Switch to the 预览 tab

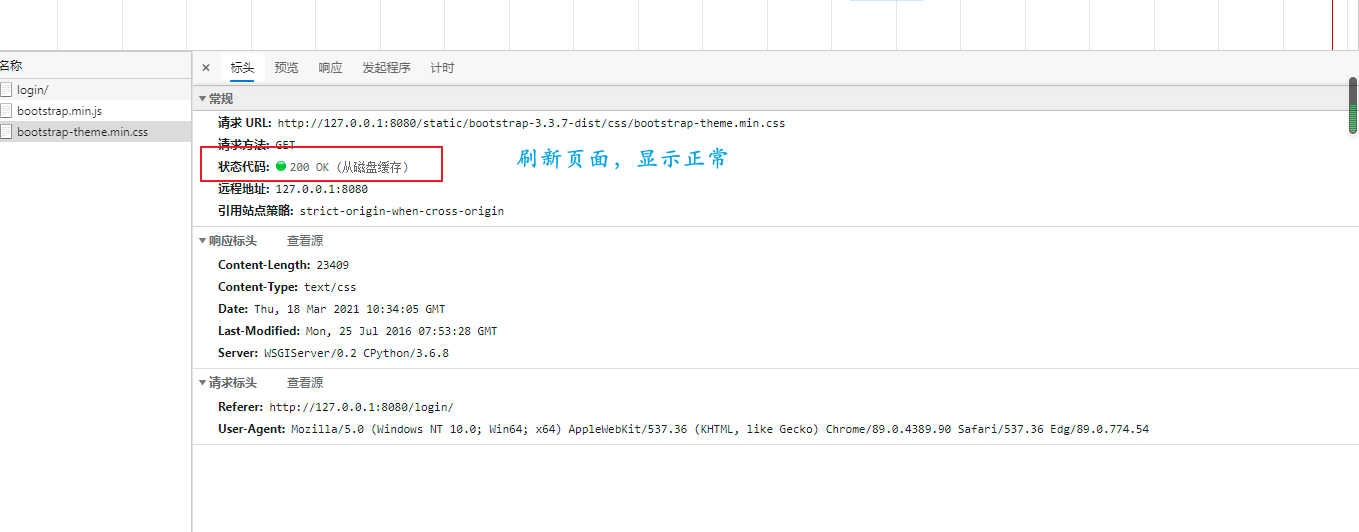coord(286,68)
